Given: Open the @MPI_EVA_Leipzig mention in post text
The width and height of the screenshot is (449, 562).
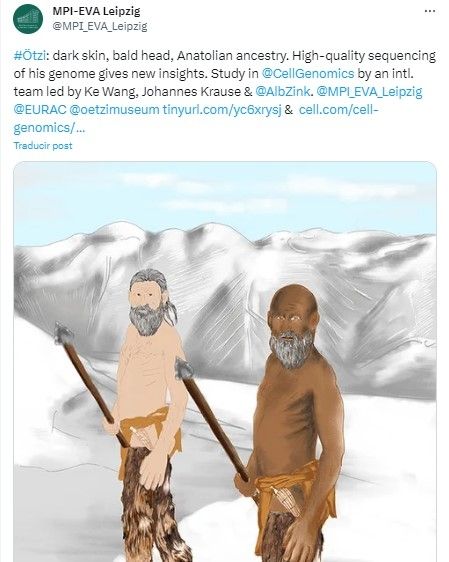Looking at the screenshot, I should pyautogui.click(x=369, y=92).
